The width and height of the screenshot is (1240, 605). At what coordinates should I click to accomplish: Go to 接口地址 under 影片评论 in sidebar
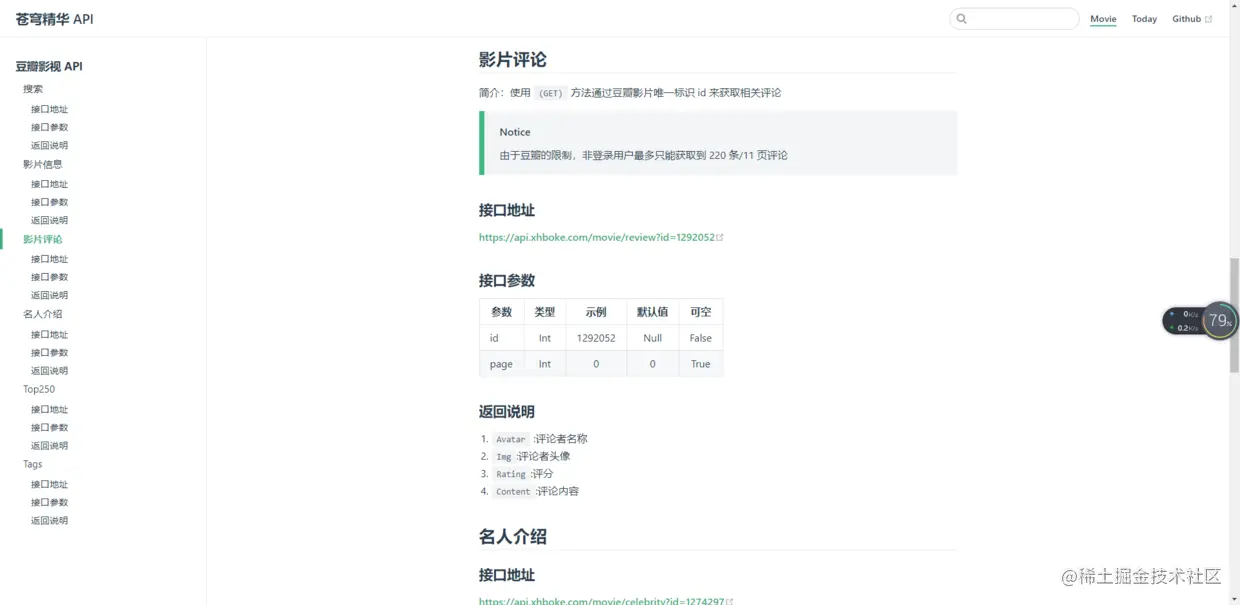(49, 259)
